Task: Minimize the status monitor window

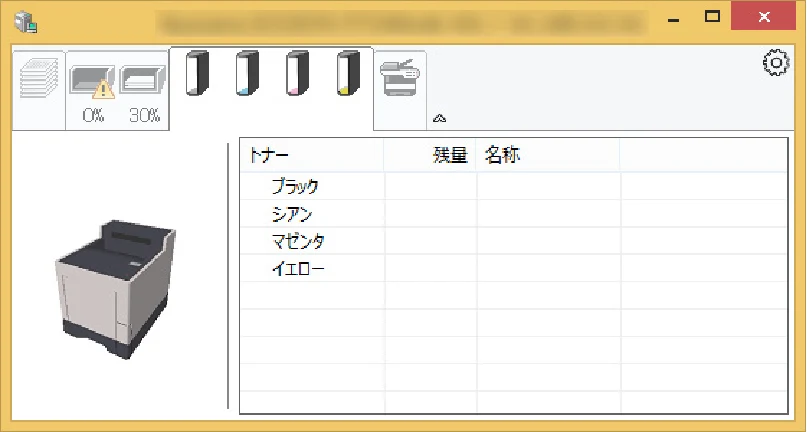Action: click(673, 19)
